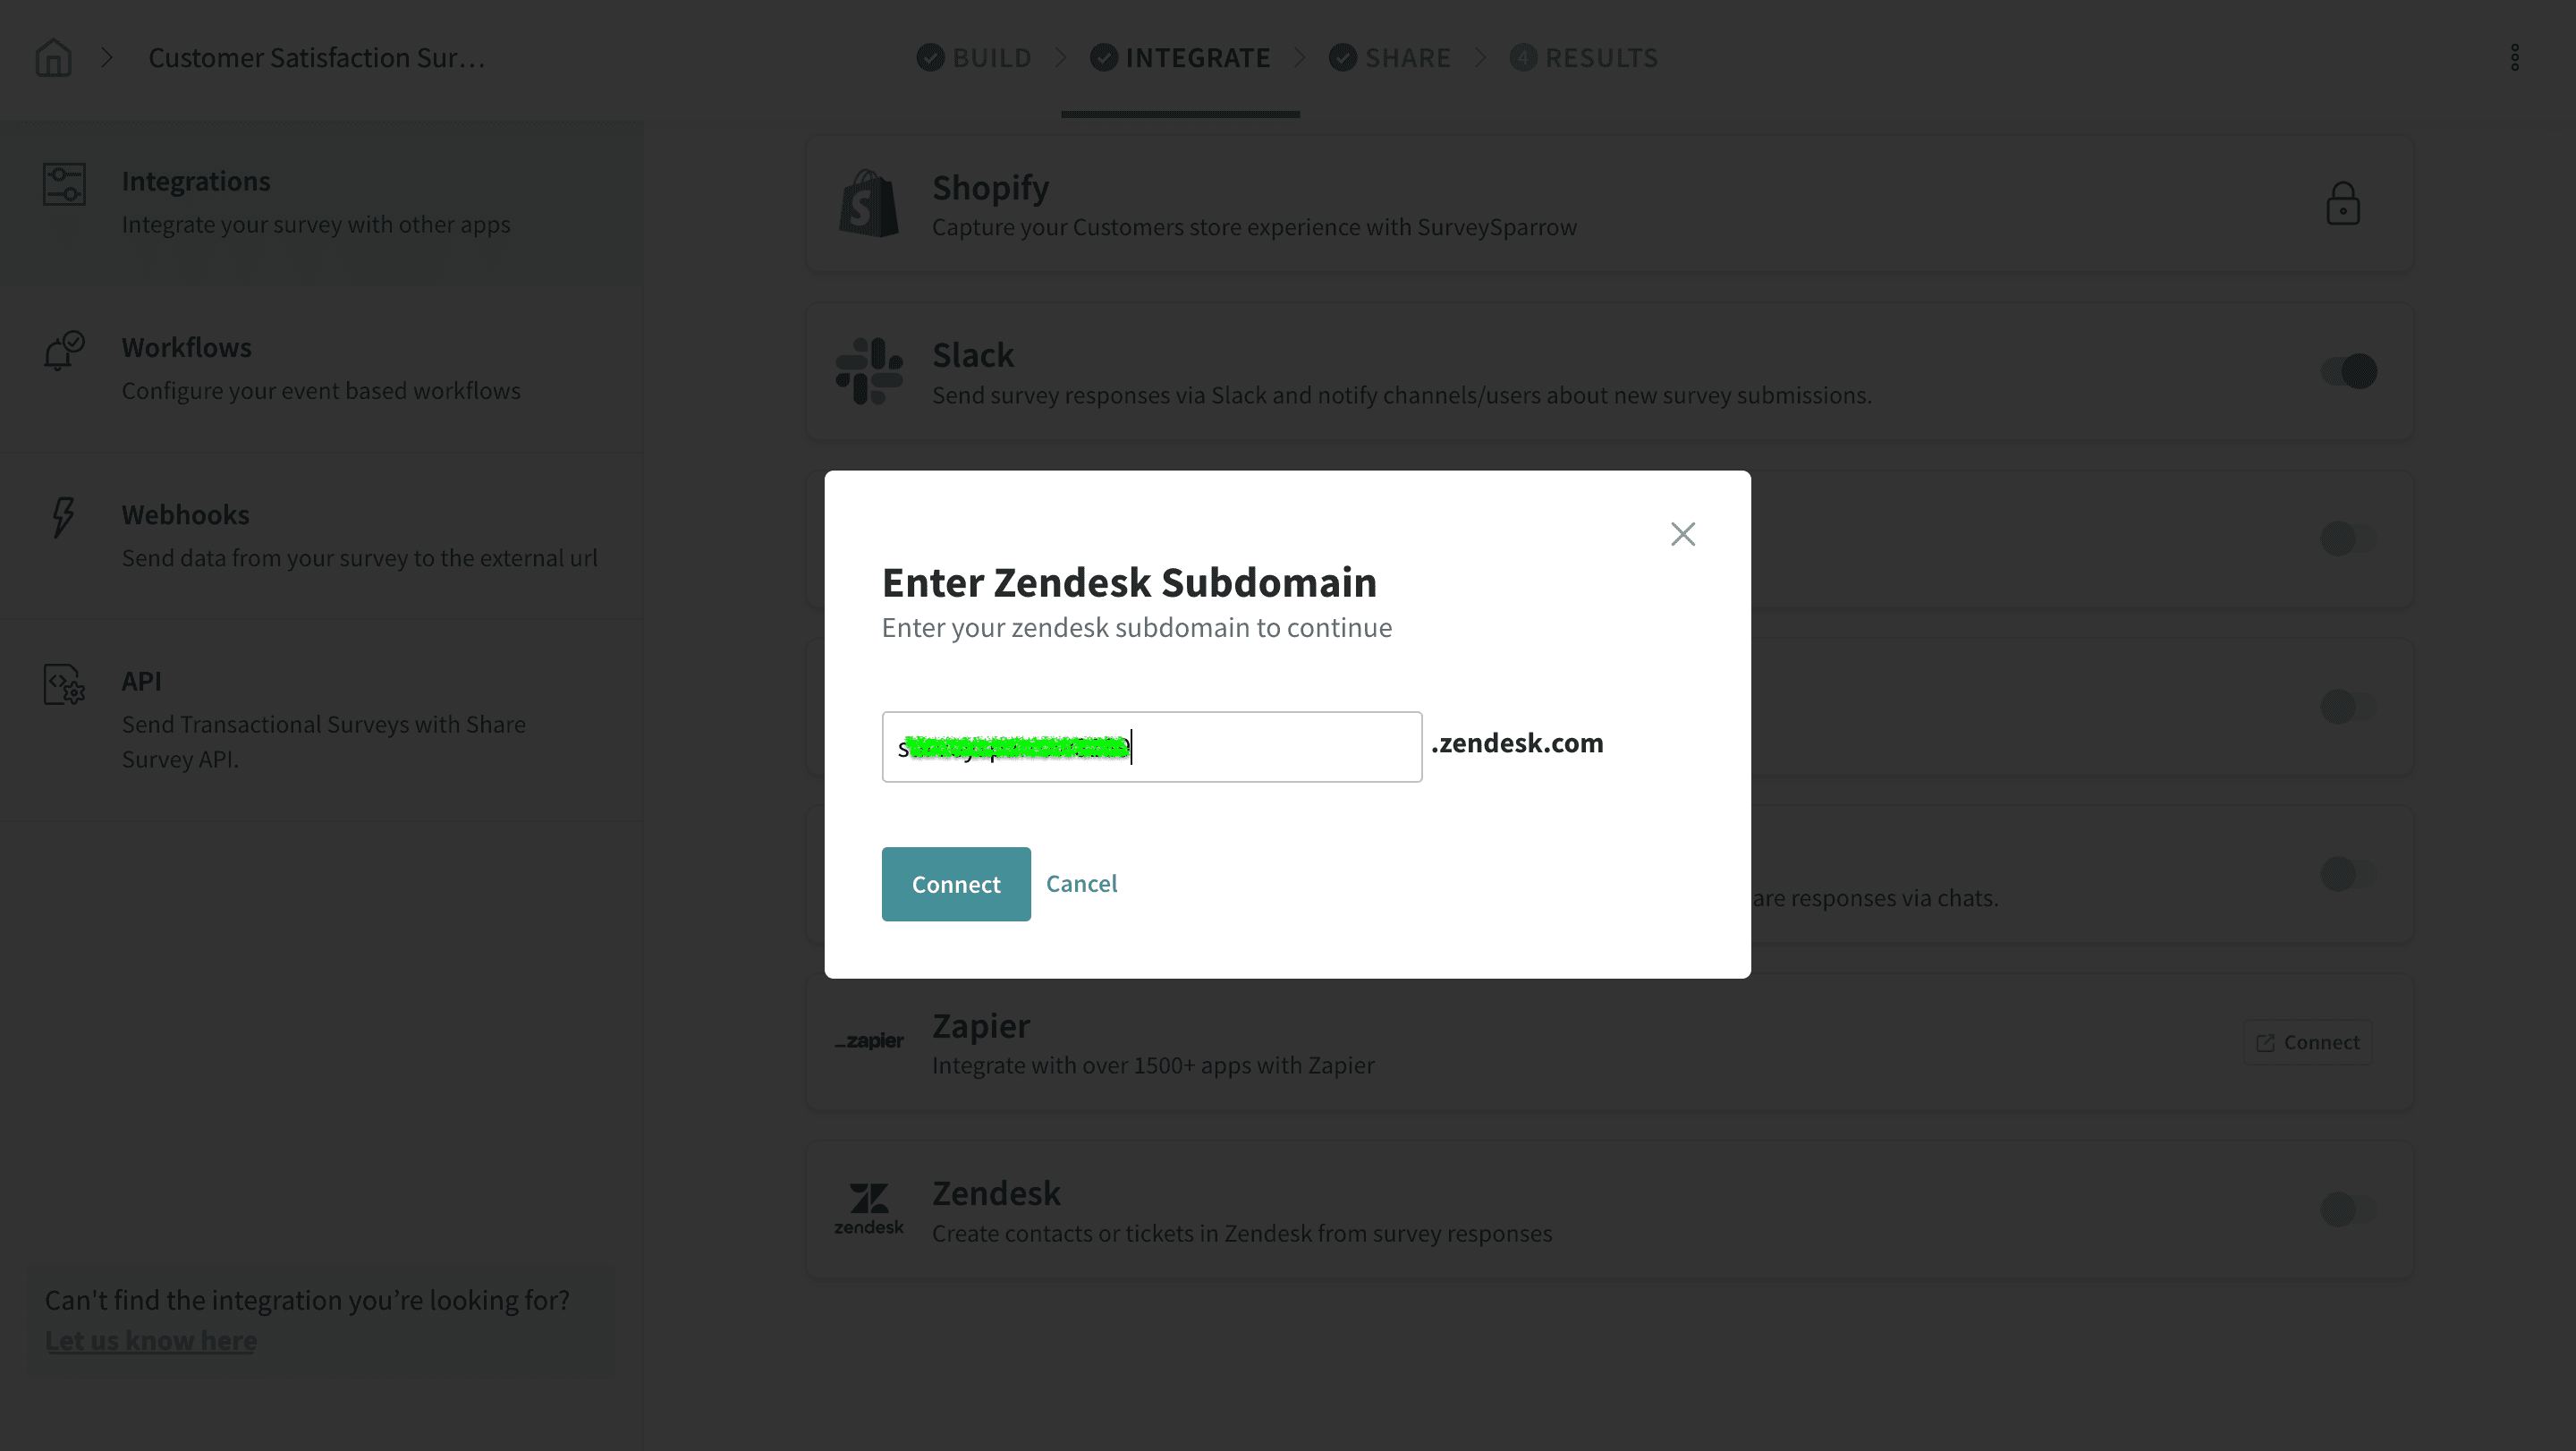Toggle the Slack integration switch
This screenshot has height=1451, width=2576.
(2348, 371)
